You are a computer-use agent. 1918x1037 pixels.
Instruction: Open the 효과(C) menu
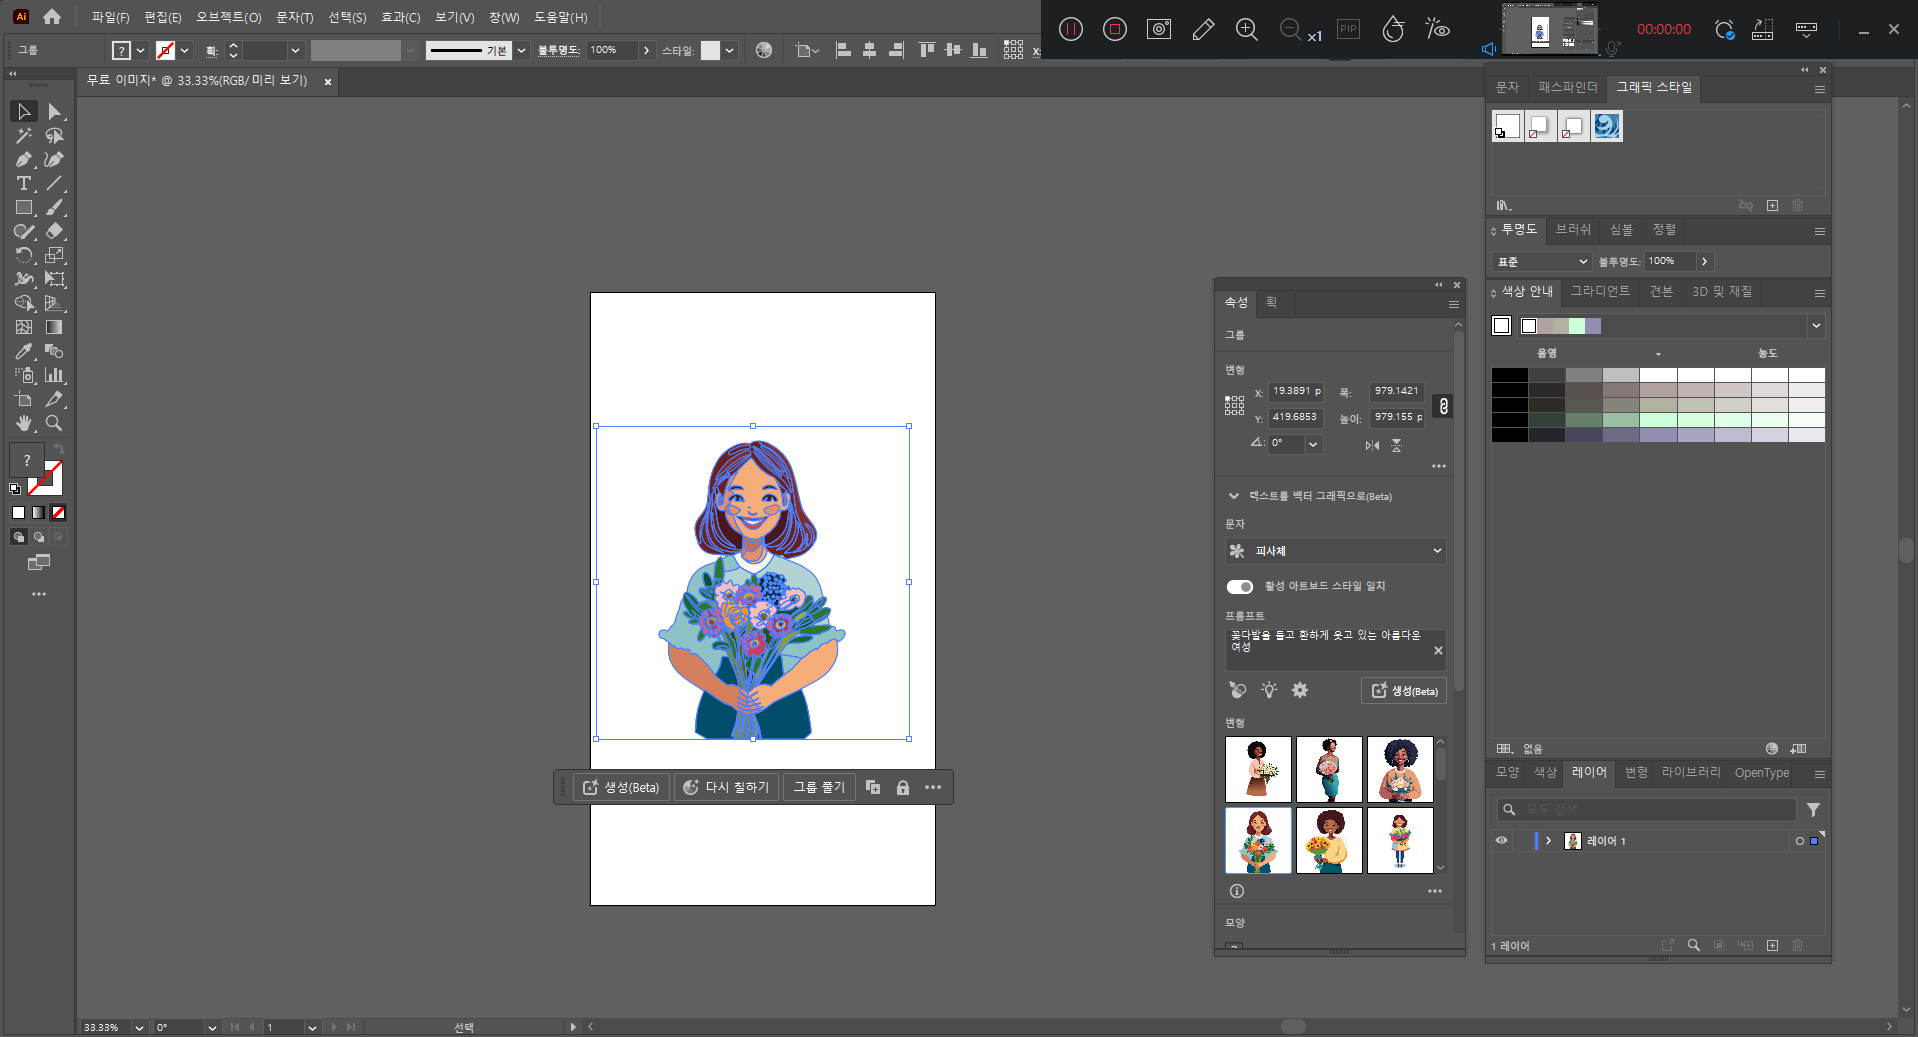point(400,17)
